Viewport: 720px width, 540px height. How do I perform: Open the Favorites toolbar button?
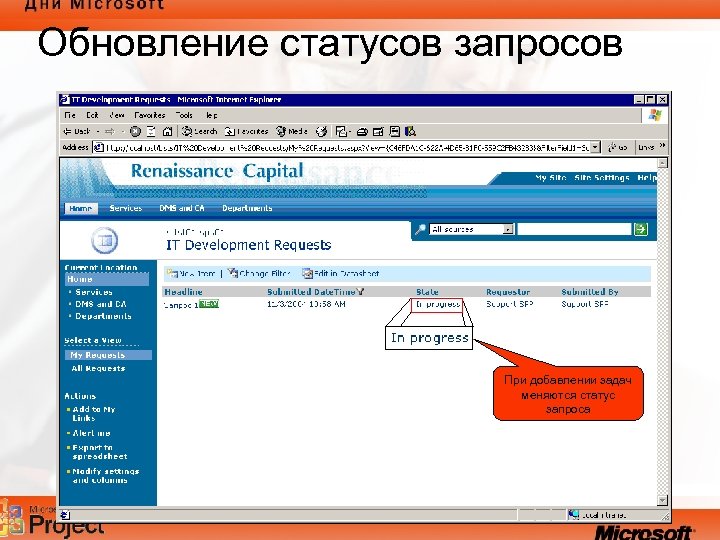pyautogui.click(x=246, y=131)
